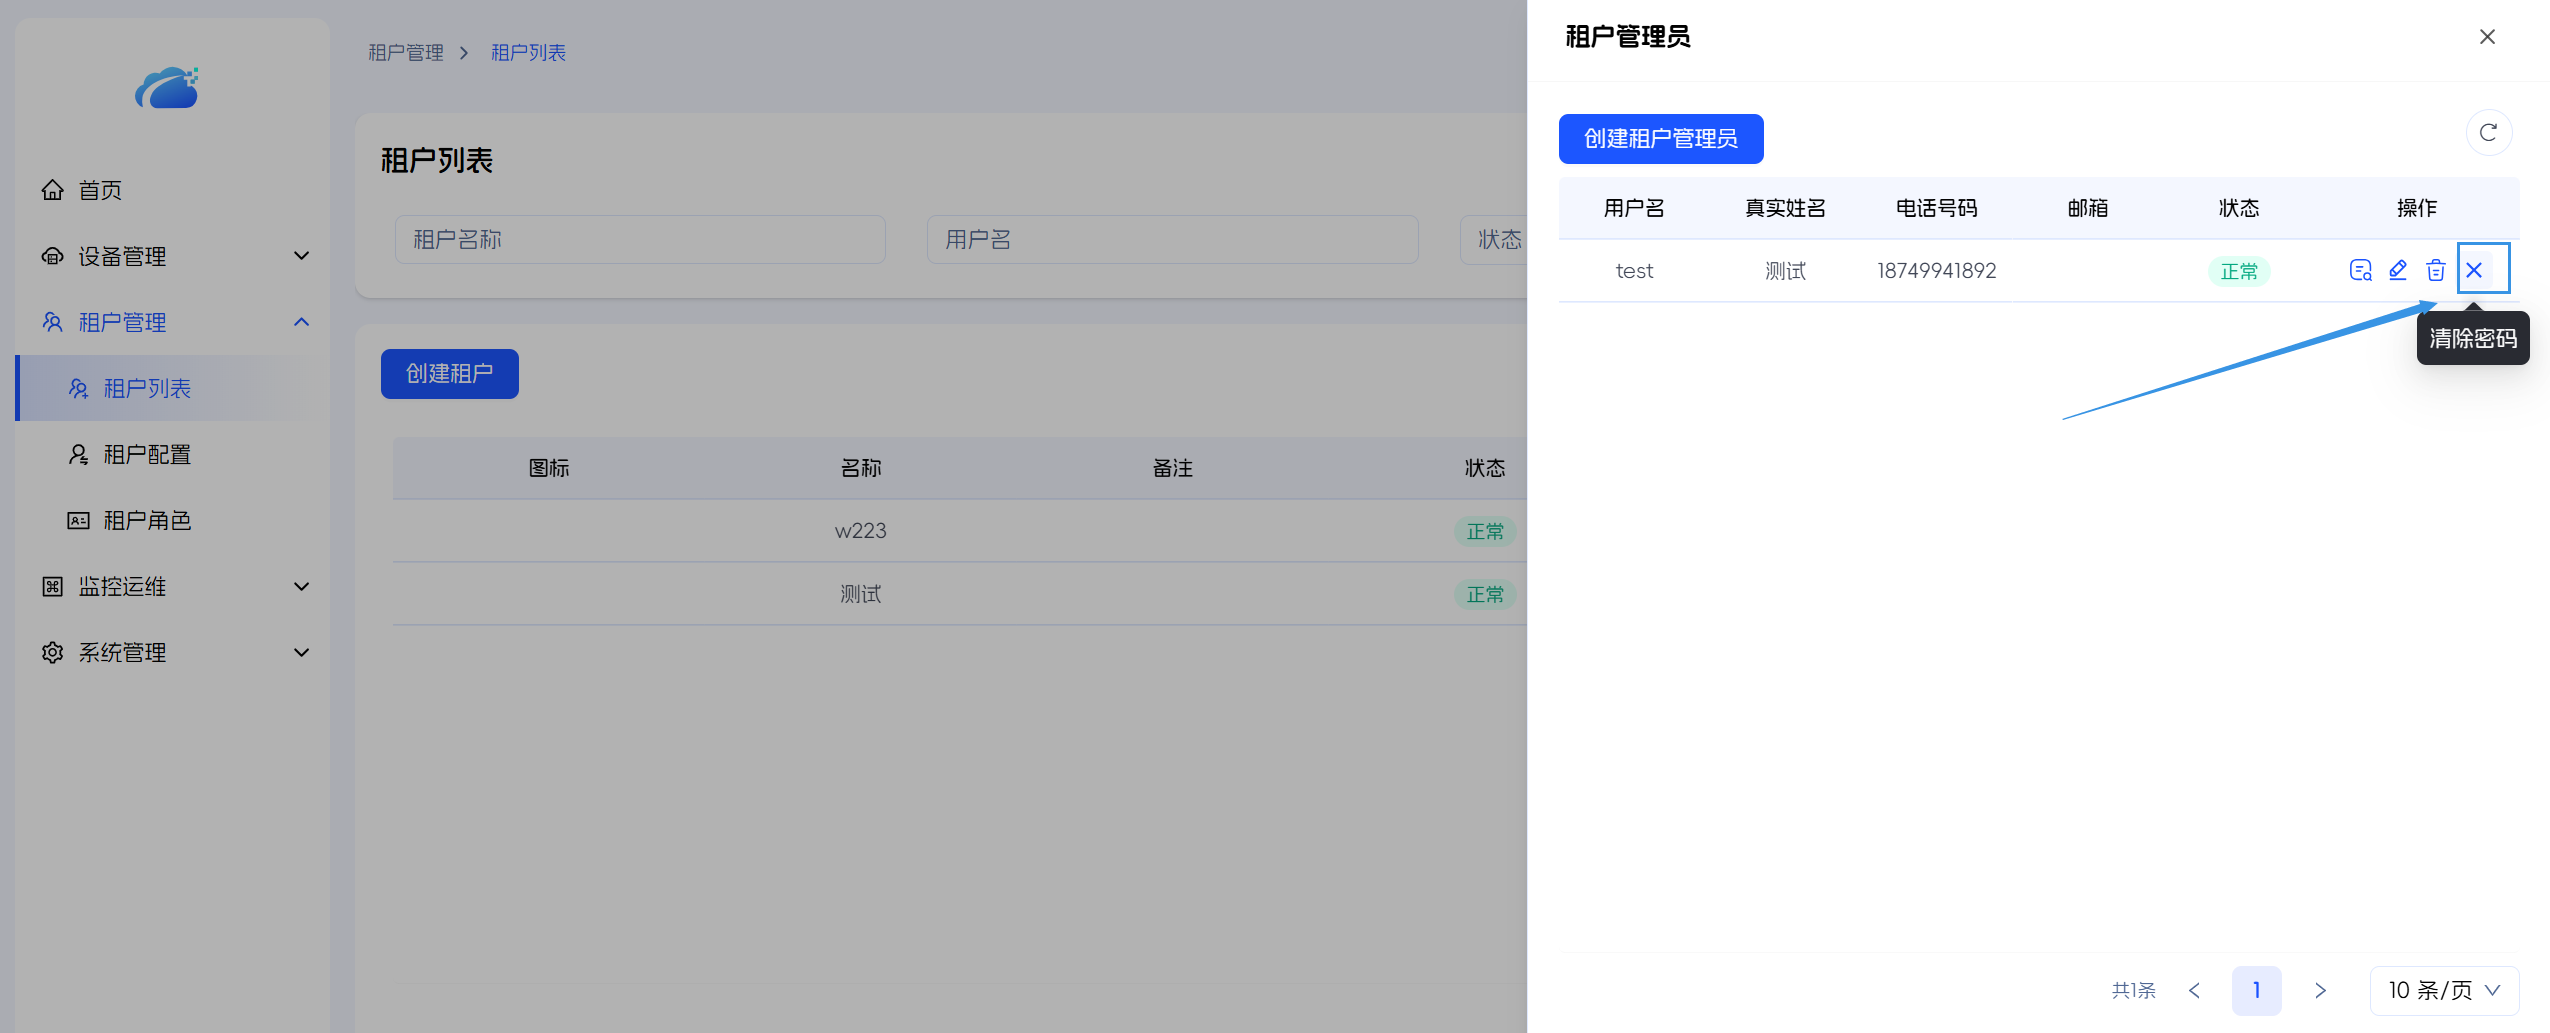2550x1033 pixels.
Task: Focus the 用户名 search field
Action: (1172, 240)
